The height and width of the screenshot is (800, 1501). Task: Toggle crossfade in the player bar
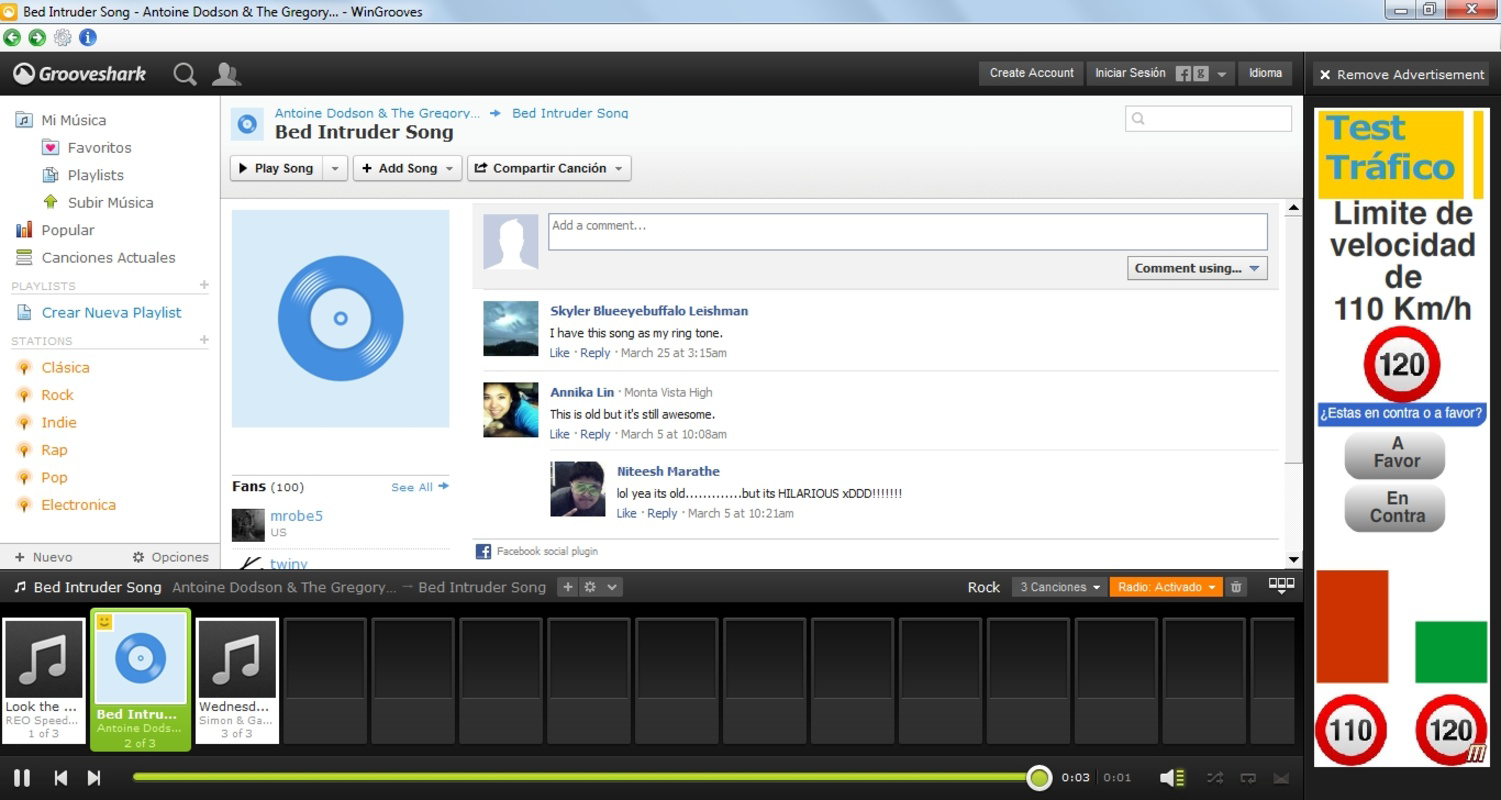point(1281,777)
